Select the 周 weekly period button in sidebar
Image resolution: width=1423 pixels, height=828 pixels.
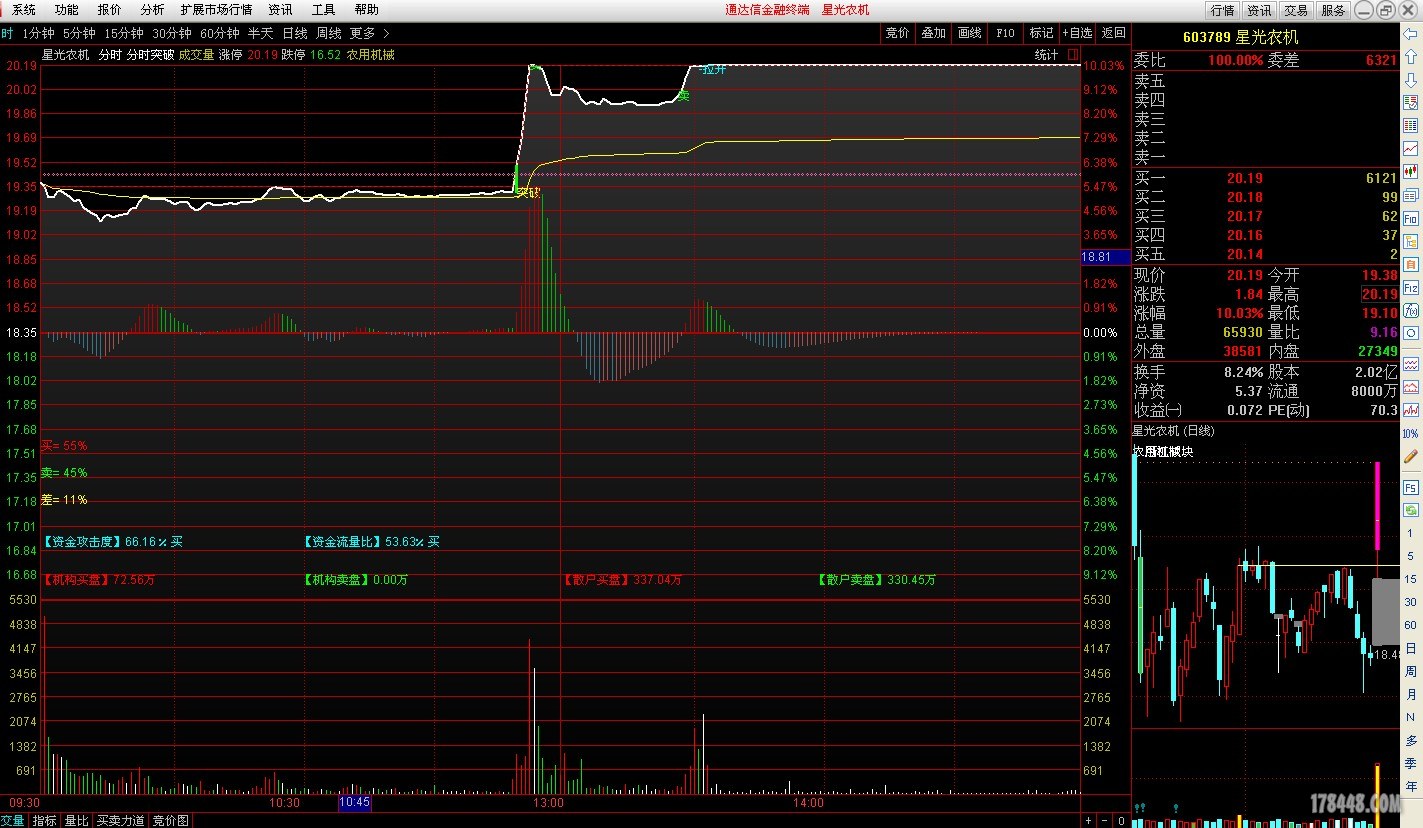(1410, 671)
